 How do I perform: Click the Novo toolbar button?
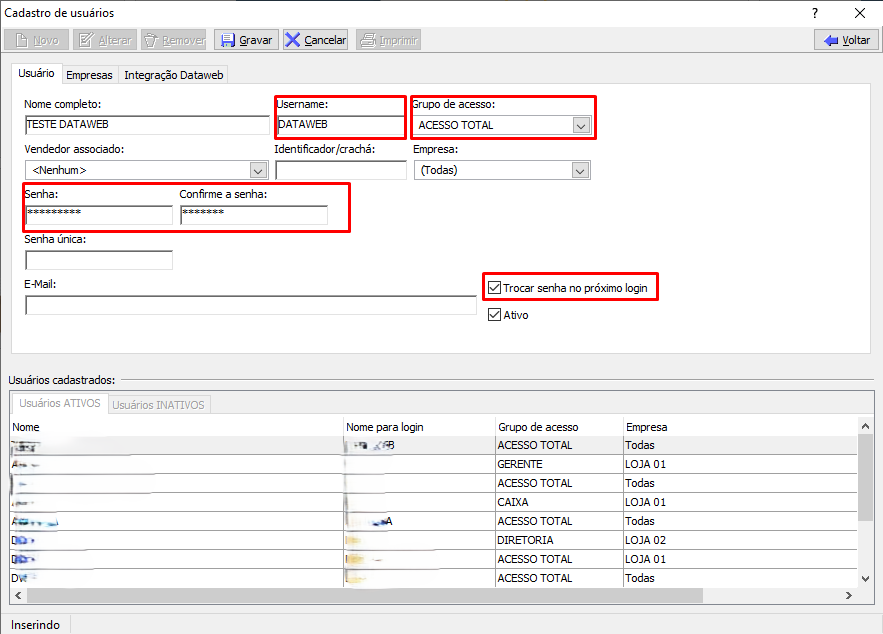click(37, 40)
